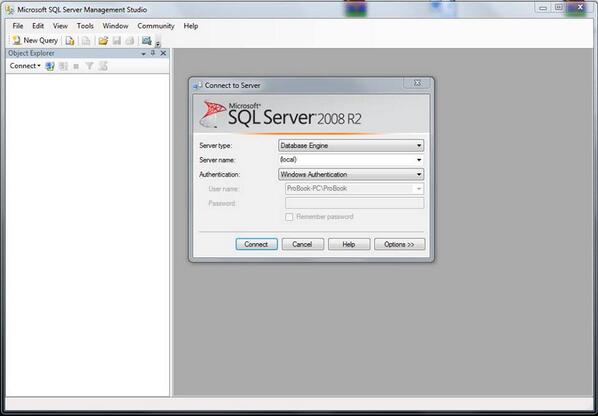Open the Help menu
Viewport: 598px width, 416px height.
coord(191,26)
